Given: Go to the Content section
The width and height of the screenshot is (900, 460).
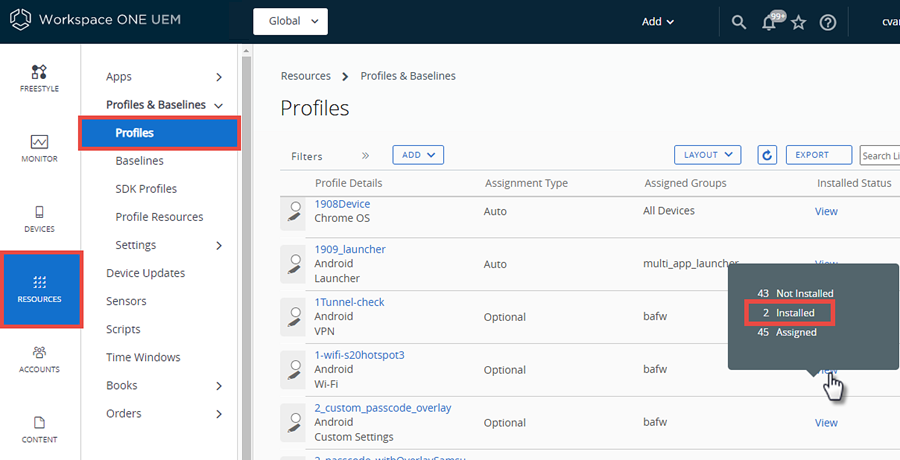Looking at the screenshot, I should [39, 430].
